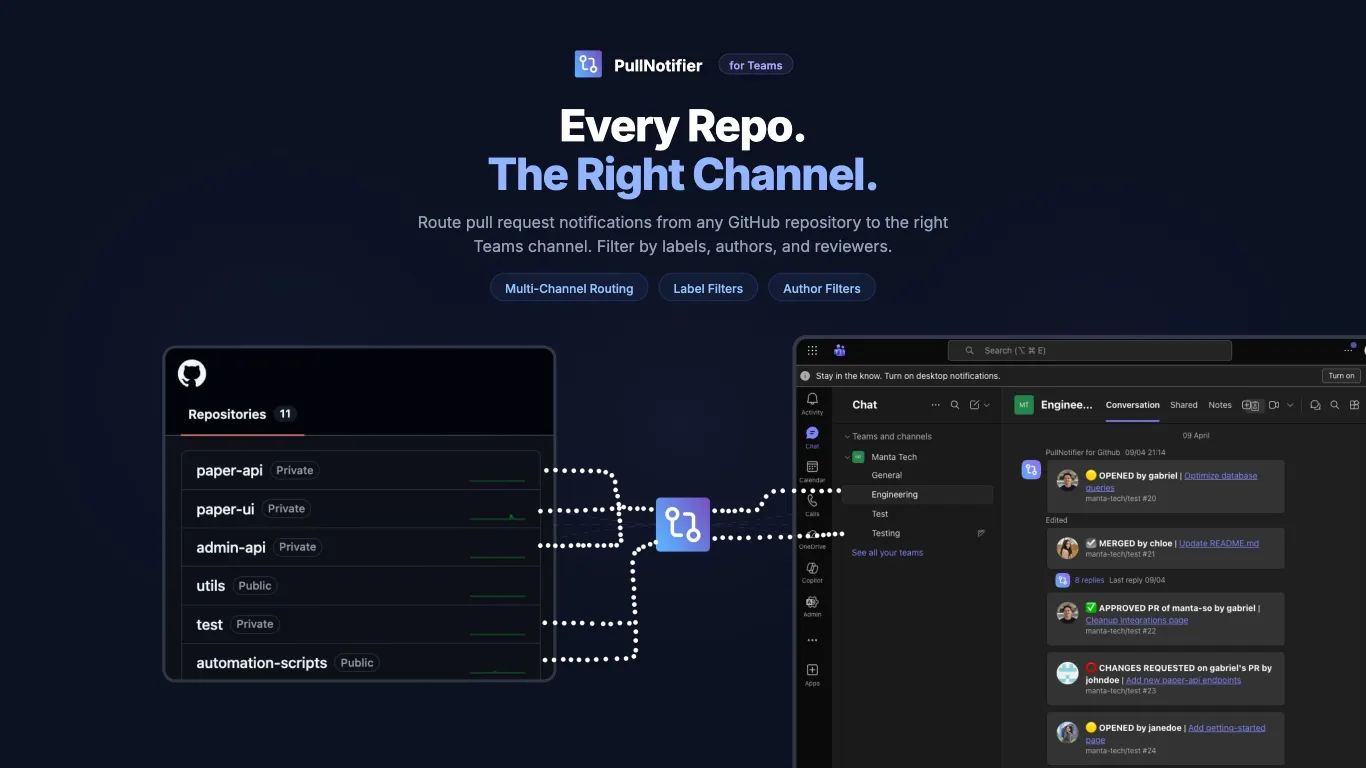
Task: Click the Author Filters pill
Action: click(822, 288)
